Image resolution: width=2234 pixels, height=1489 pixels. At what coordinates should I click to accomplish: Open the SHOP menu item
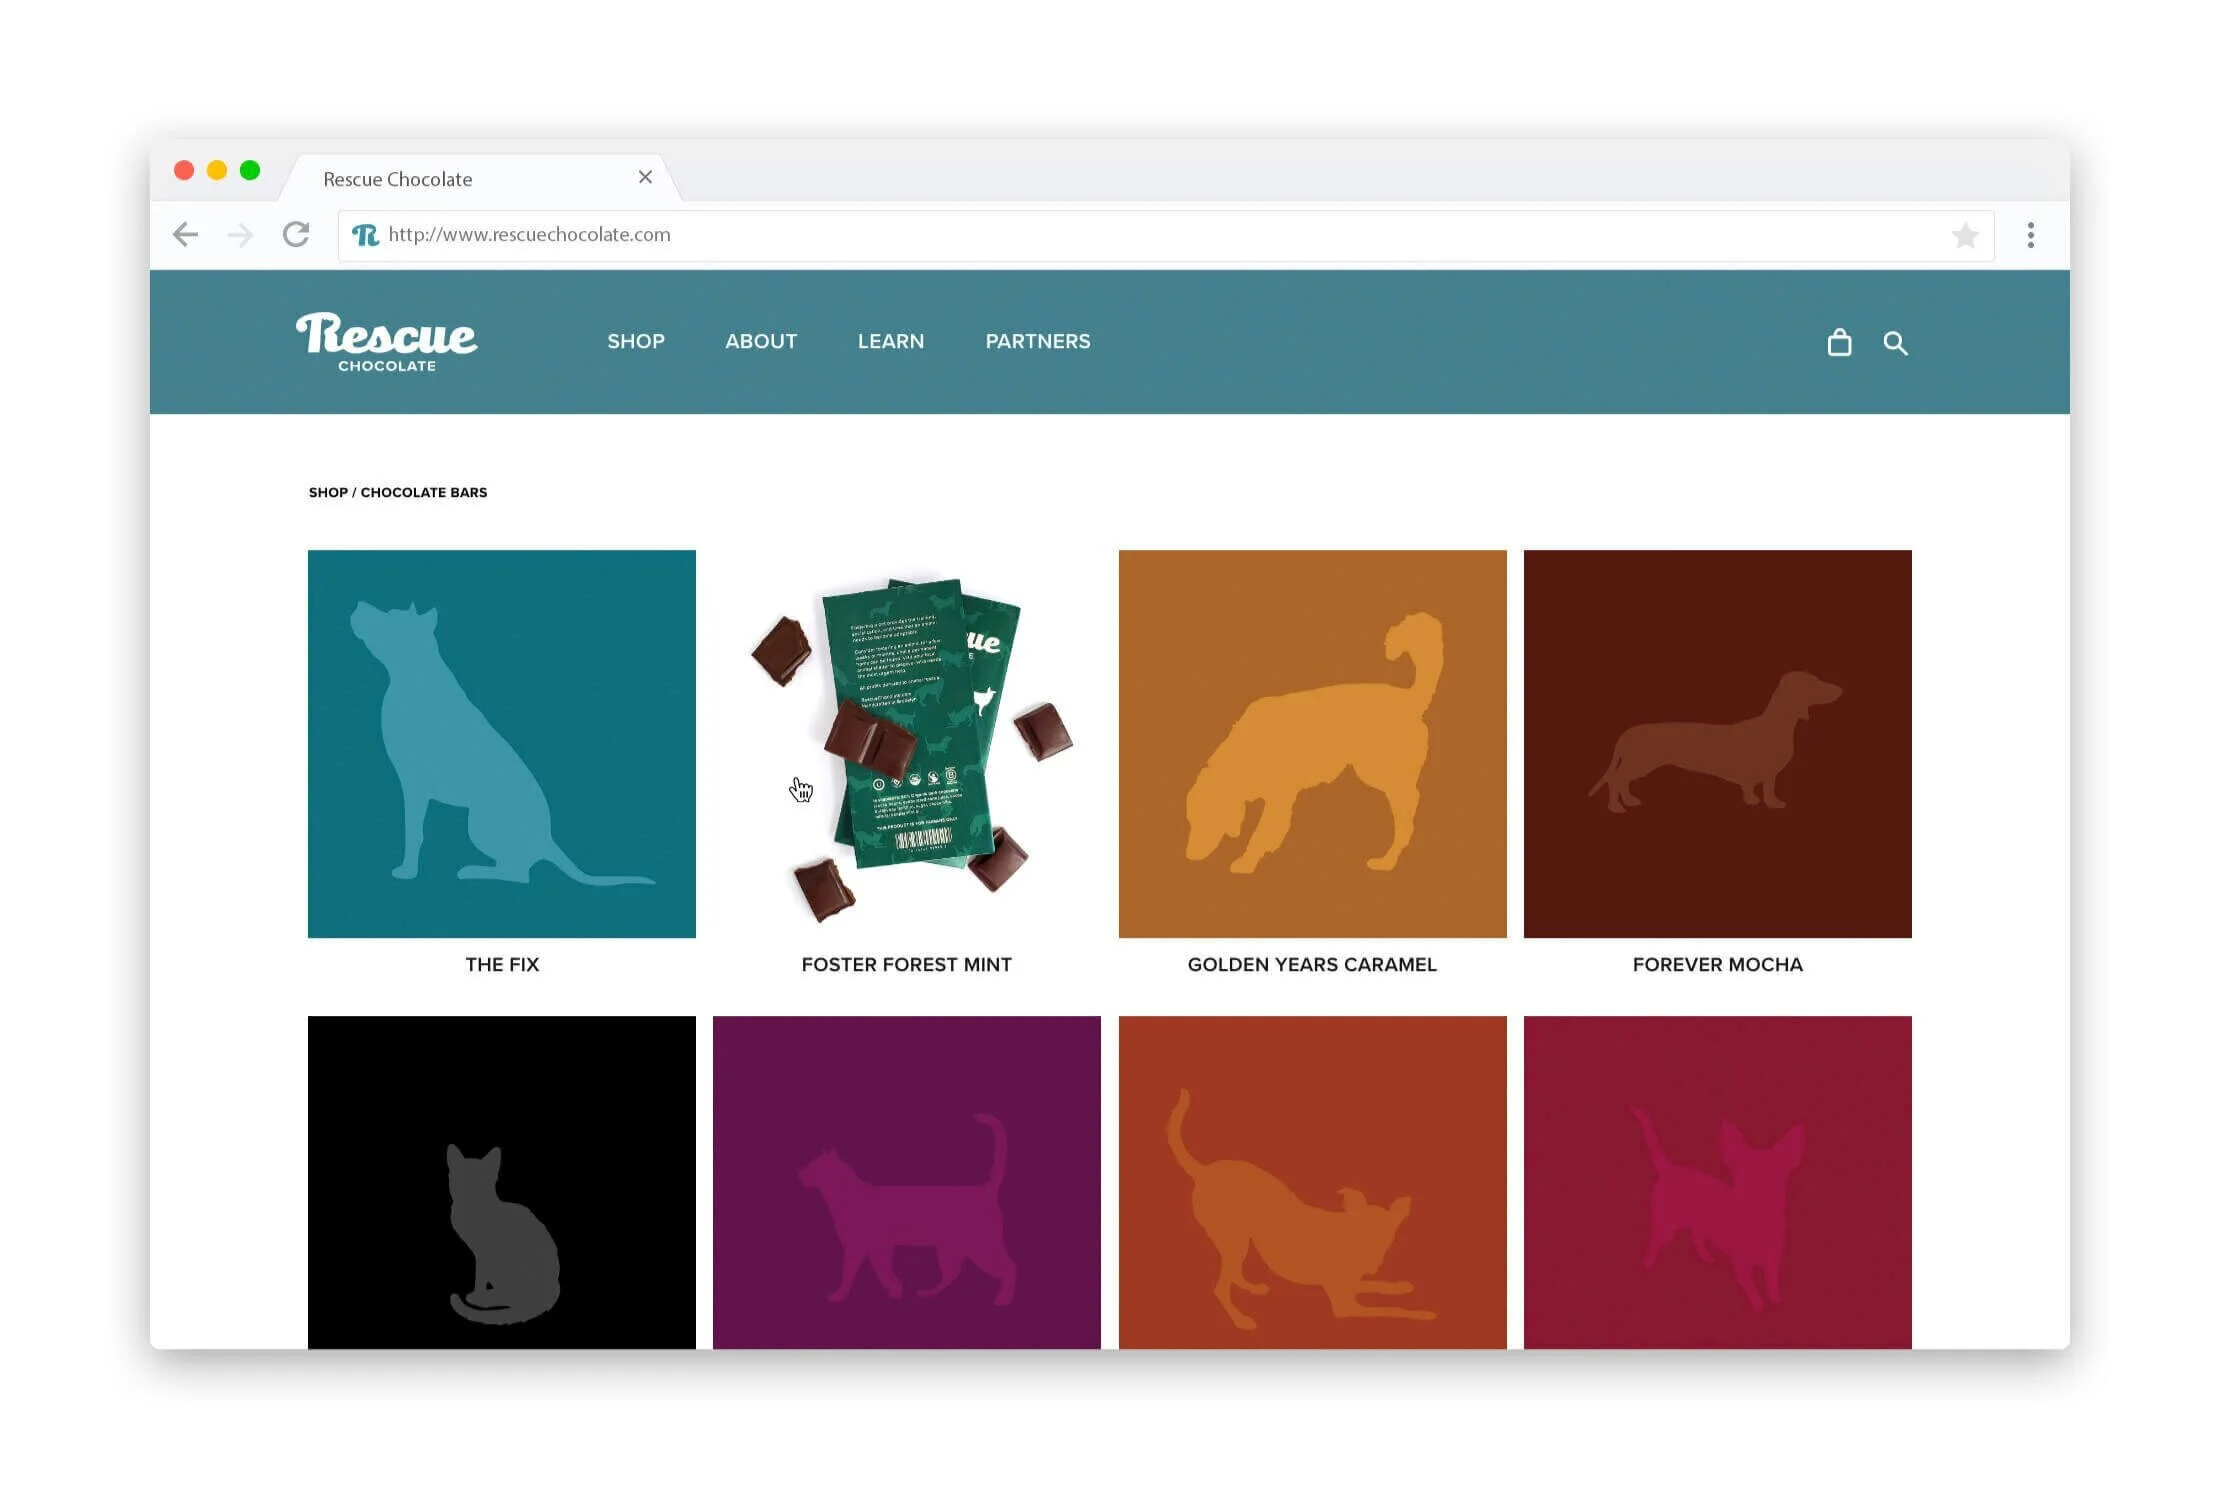click(x=635, y=342)
